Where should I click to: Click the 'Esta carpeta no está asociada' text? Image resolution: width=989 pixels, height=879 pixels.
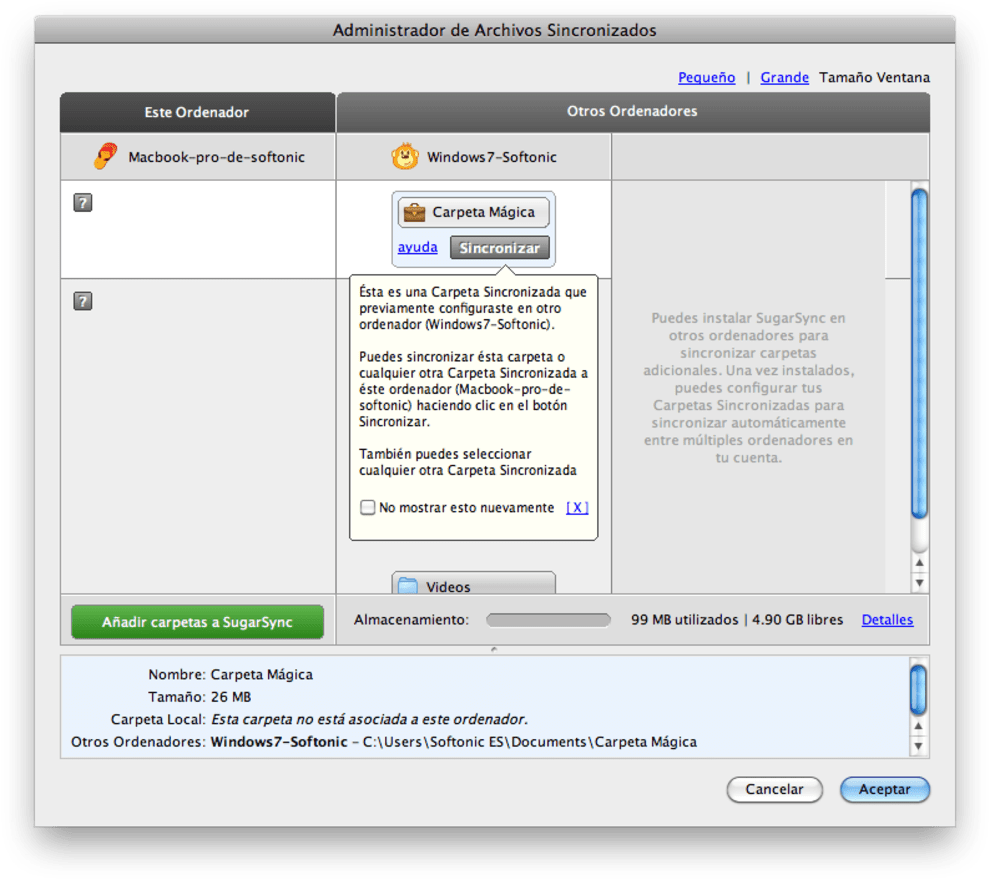pos(369,719)
